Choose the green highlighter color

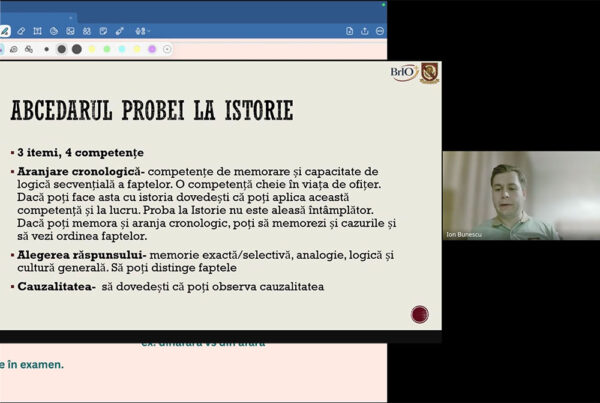tap(107, 49)
